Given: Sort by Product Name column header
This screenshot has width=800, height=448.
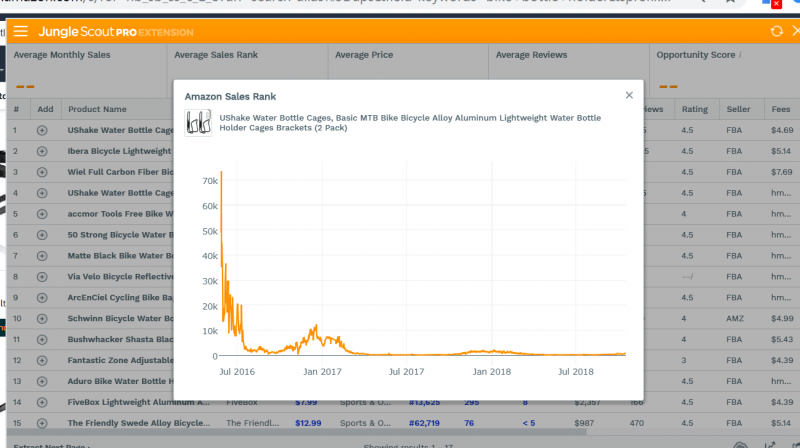Looking at the screenshot, I should point(97,109).
